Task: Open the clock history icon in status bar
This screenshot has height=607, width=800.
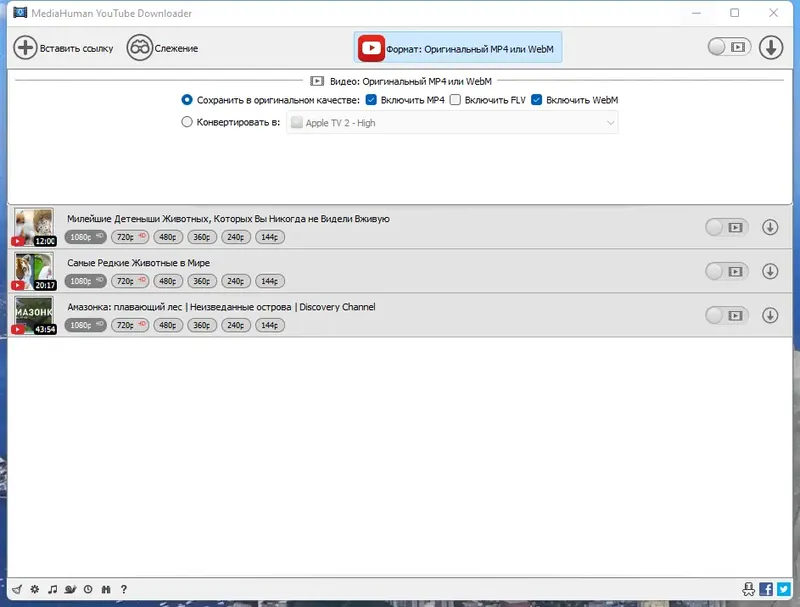Action: click(88, 589)
